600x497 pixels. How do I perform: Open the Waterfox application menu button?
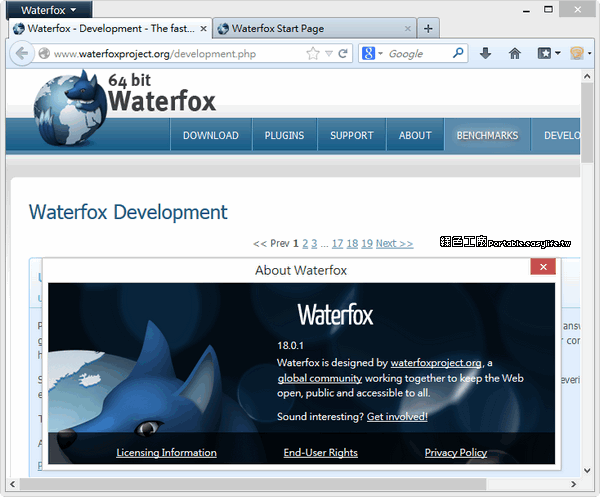tap(49, 10)
